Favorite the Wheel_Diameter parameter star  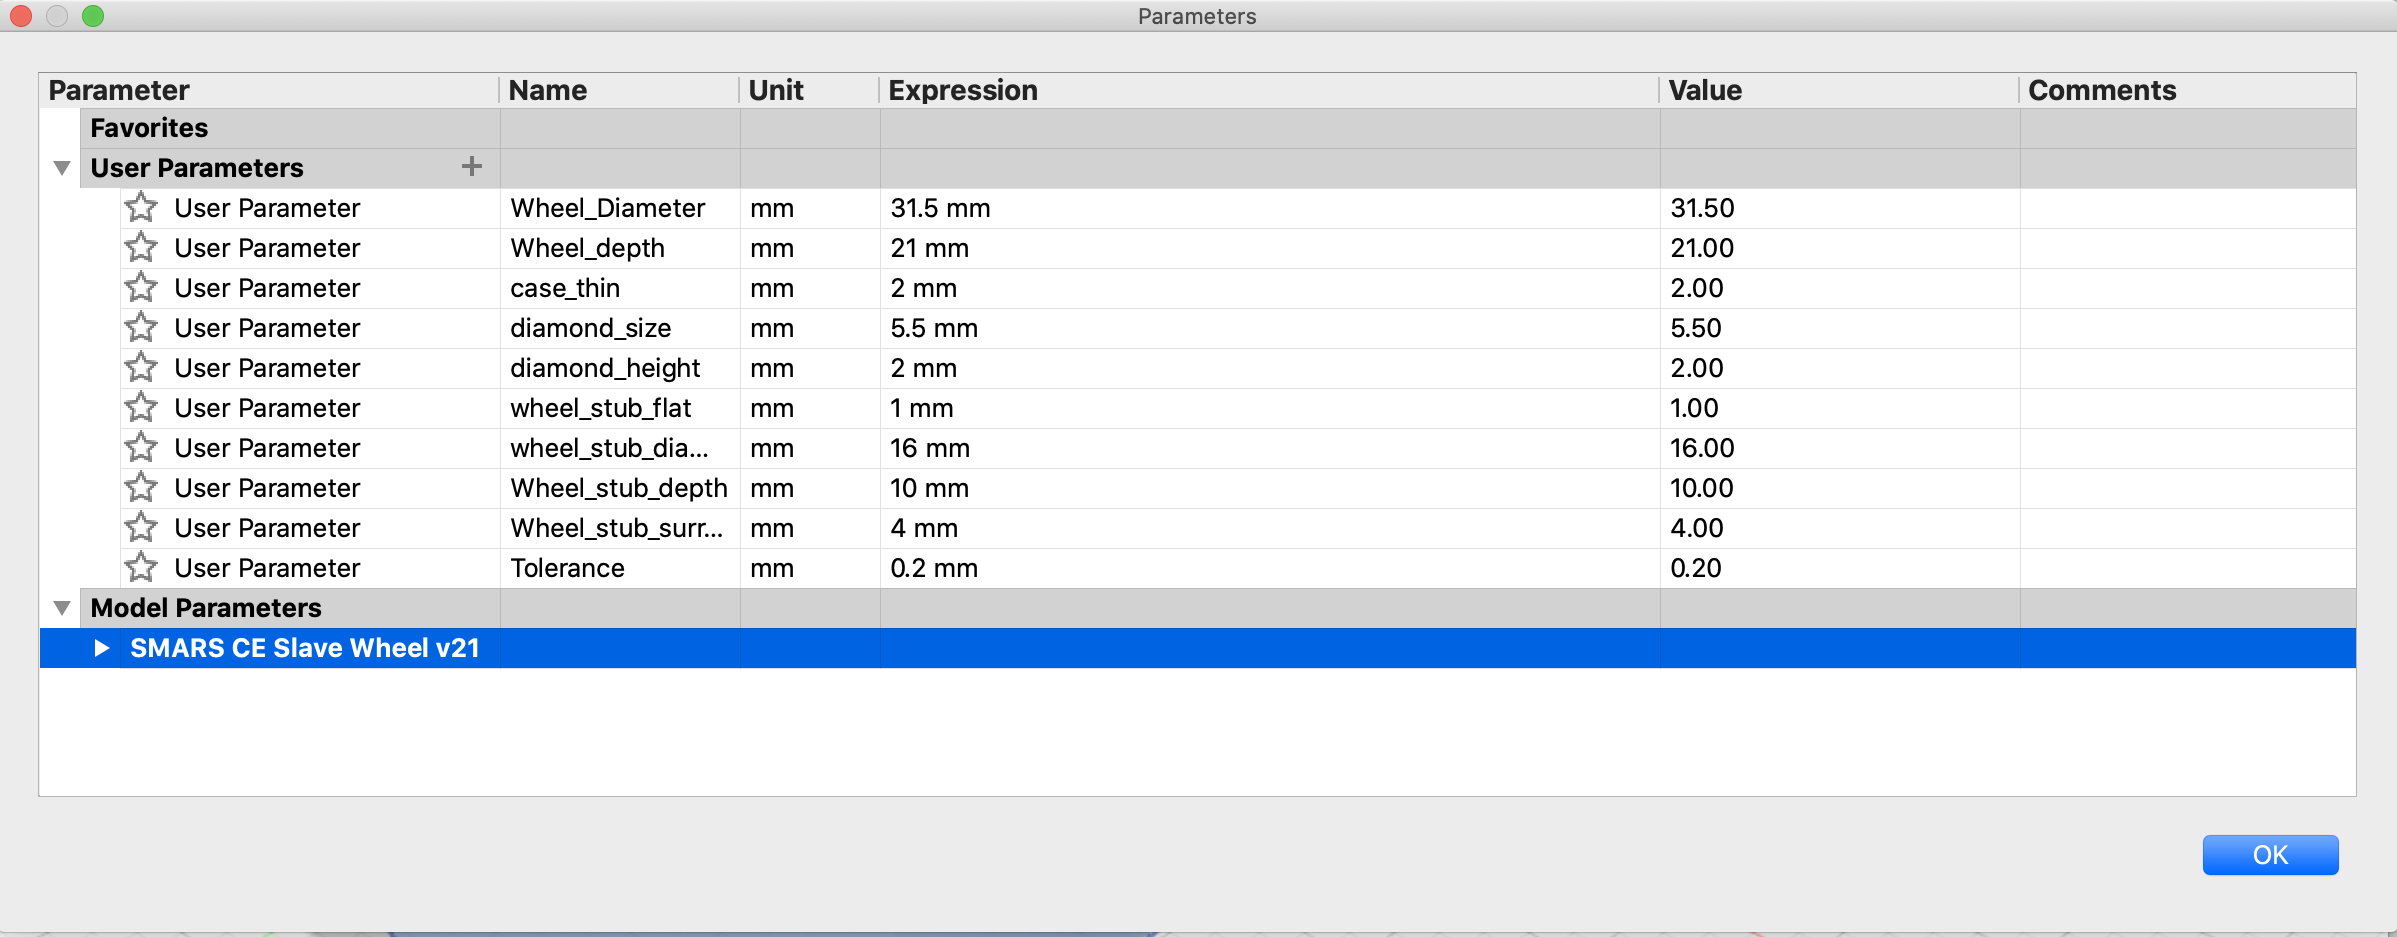pyautogui.click(x=141, y=208)
